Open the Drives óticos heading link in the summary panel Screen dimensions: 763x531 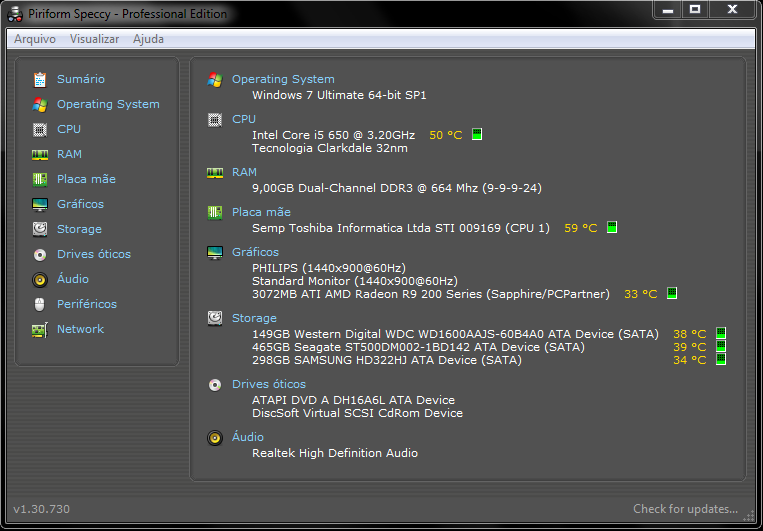pos(269,385)
